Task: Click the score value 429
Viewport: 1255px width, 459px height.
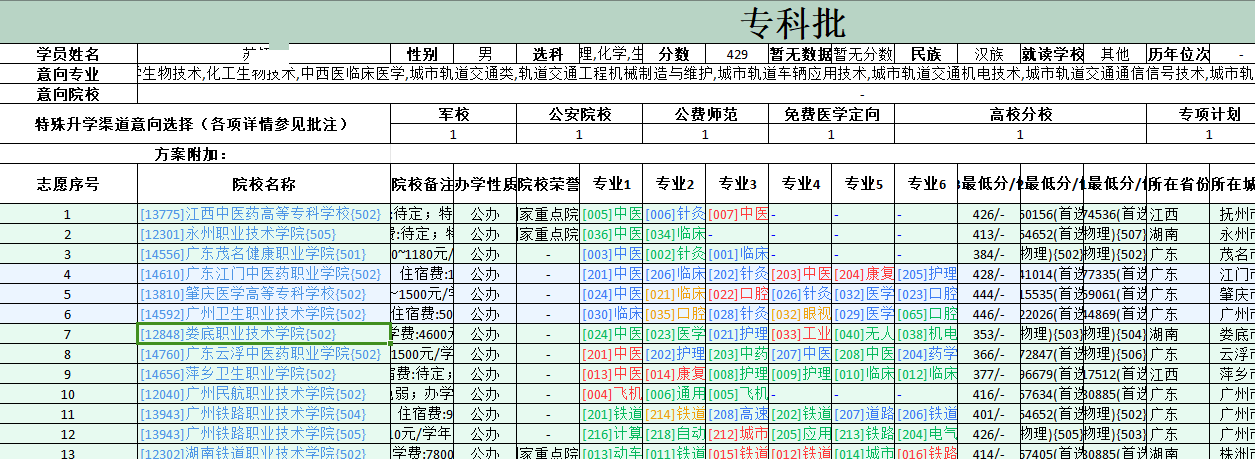Action: [x=737, y=54]
